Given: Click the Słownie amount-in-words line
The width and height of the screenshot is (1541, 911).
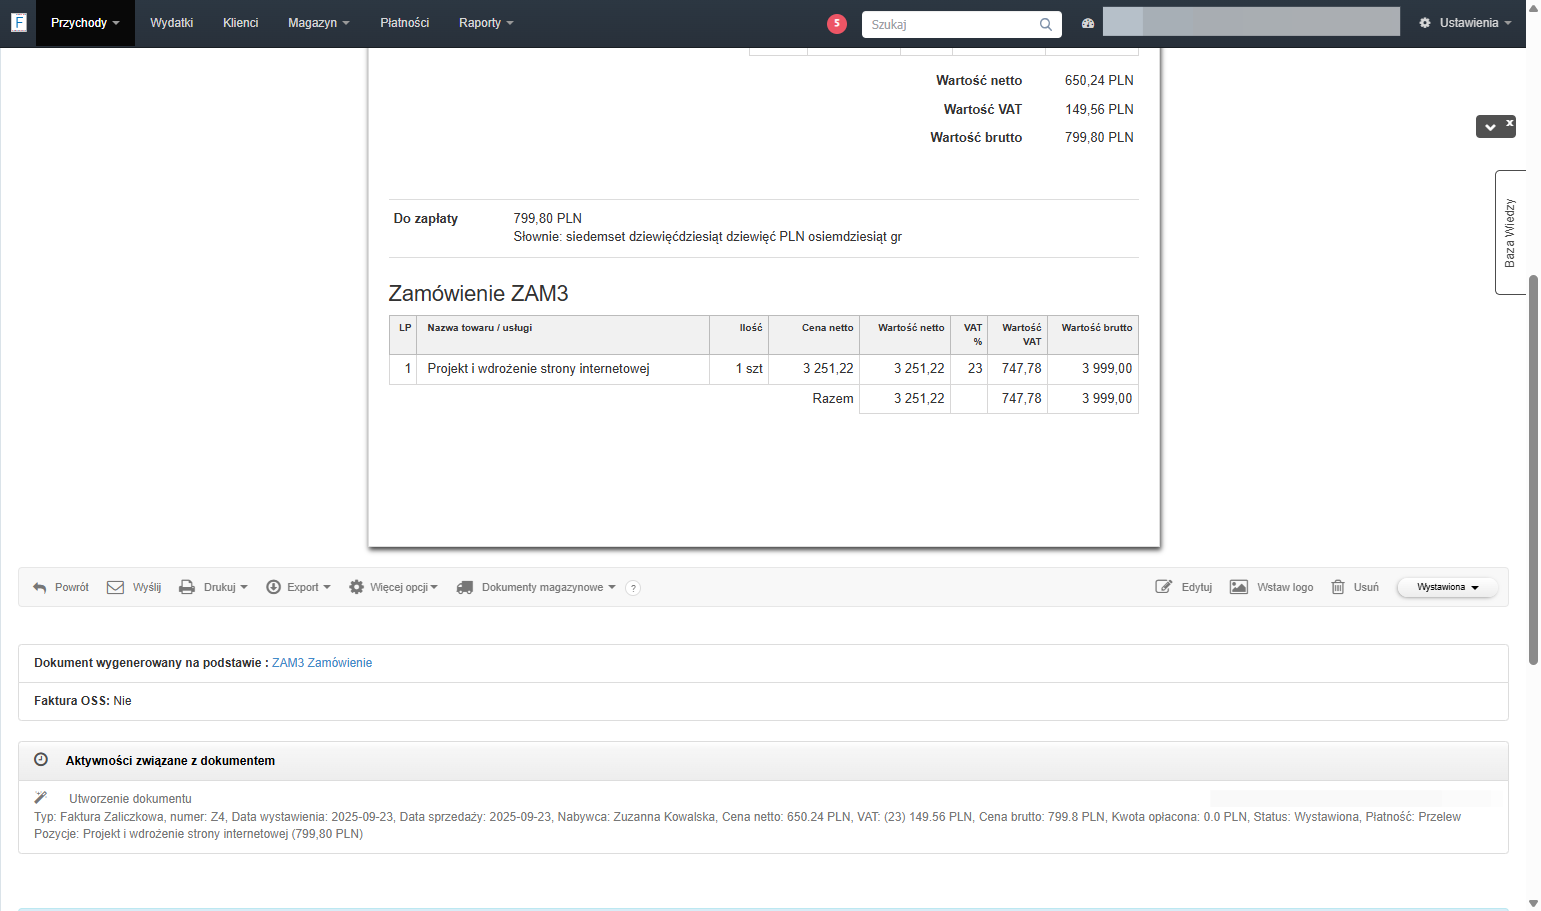Looking at the screenshot, I should pyautogui.click(x=708, y=237).
